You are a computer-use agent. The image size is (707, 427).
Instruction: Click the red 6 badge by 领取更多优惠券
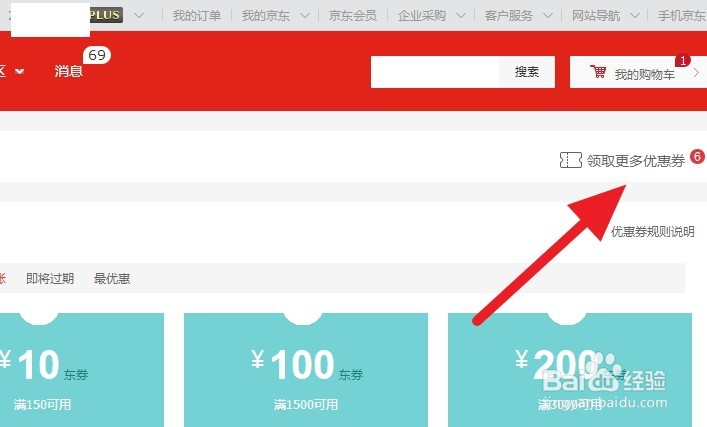pos(697,156)
